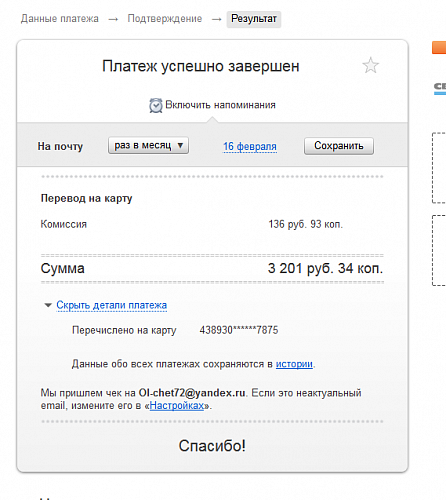Click the email address Ol-chet72@yandex.ru
Image resolution: width=446 pixels, height=500 pixels.
tap(192, 393)
